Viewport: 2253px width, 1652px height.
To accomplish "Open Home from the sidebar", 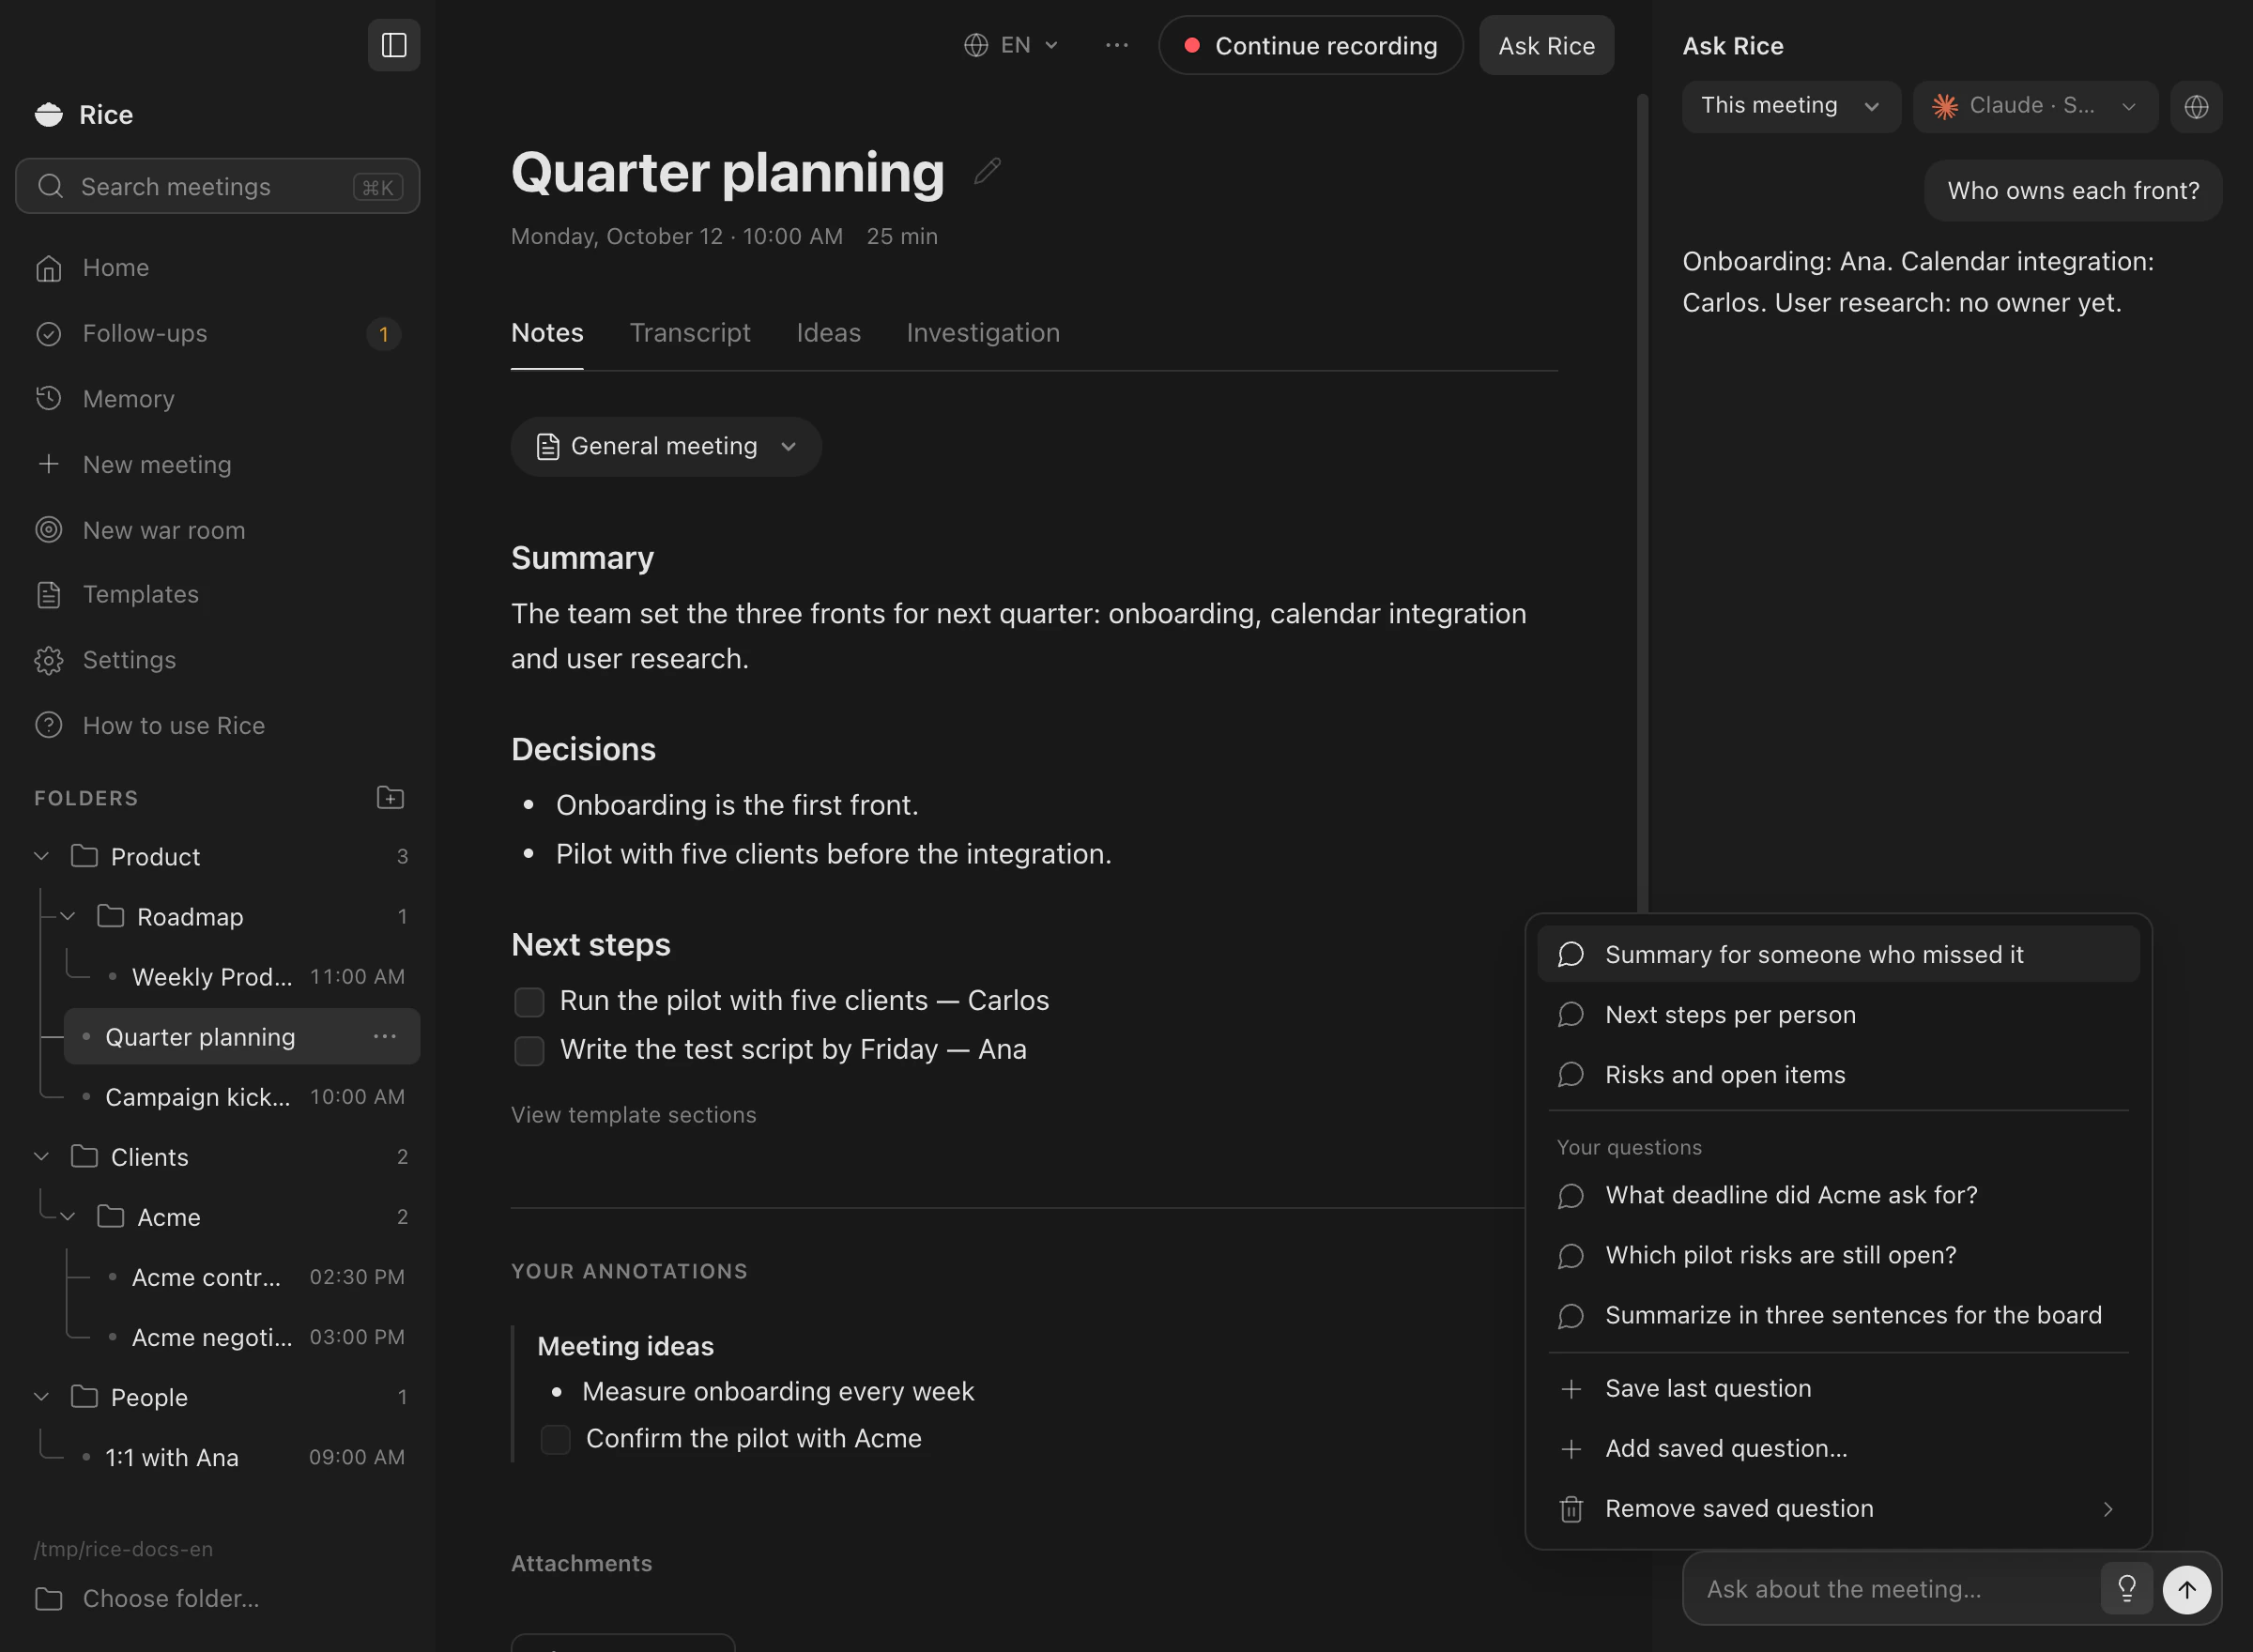I will (217, 268).
